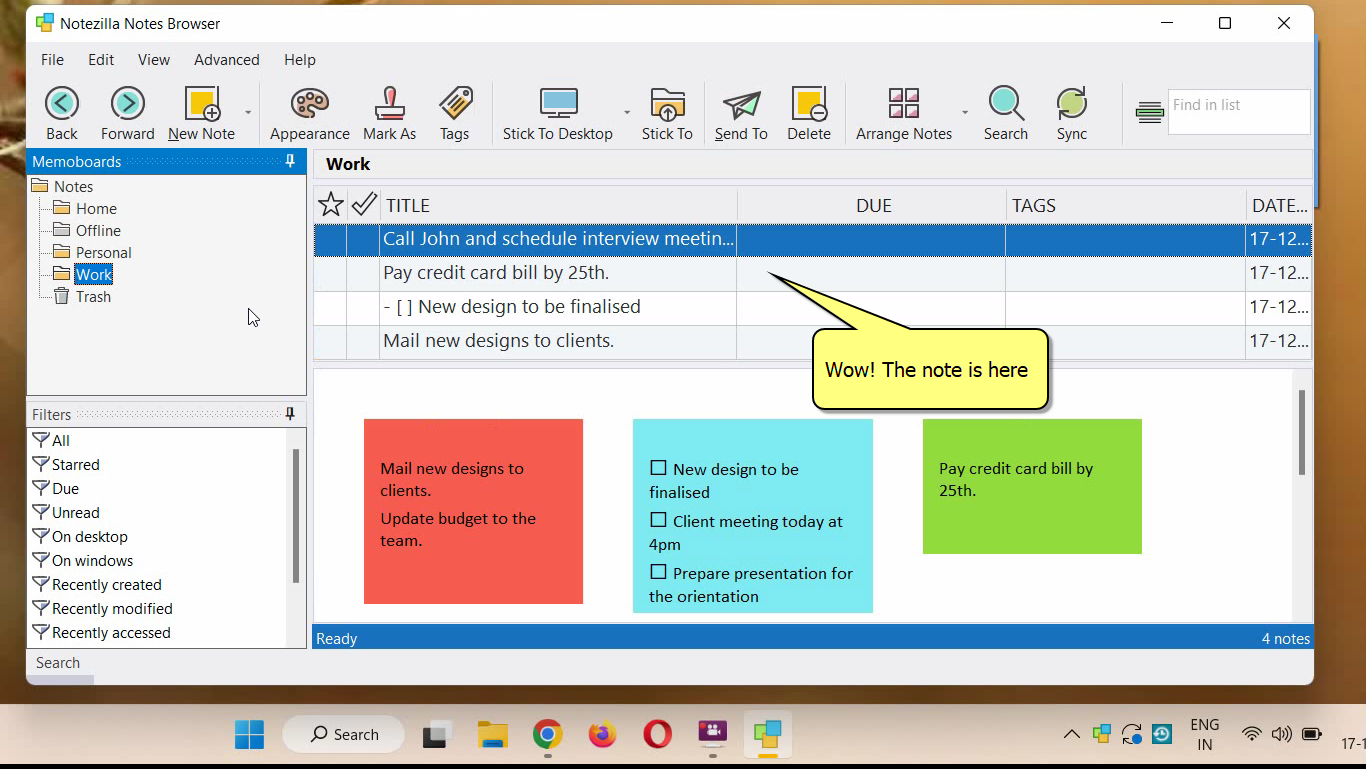Pin the Filters panel
The image size is (1366, 769).
[290, 414]
